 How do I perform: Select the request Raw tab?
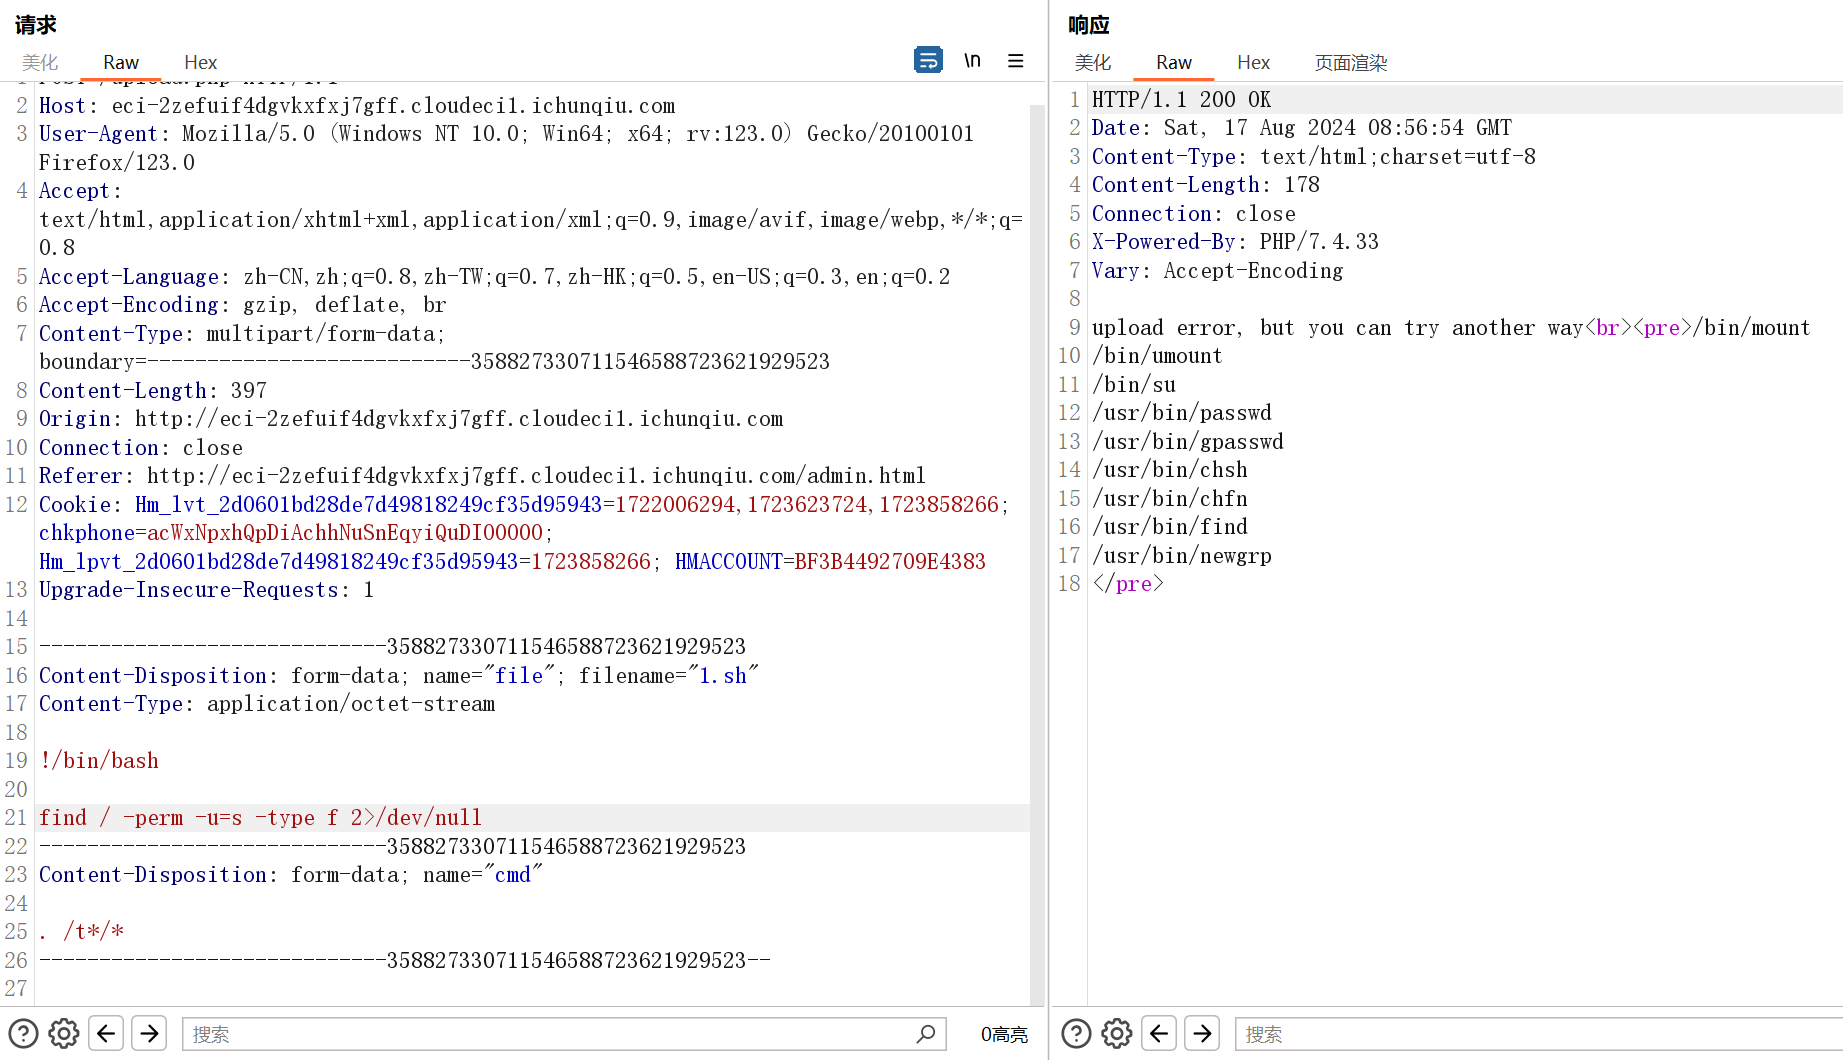[121, 62]
